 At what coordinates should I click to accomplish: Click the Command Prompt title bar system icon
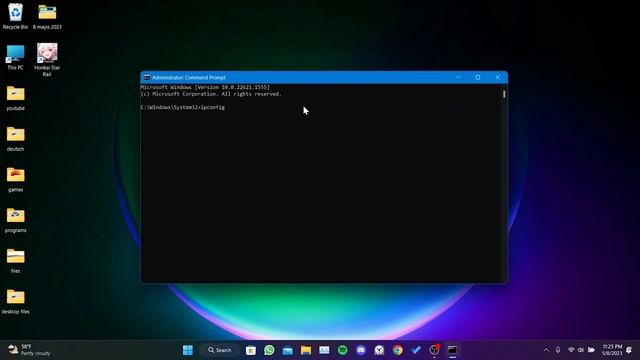coord(147,78)
